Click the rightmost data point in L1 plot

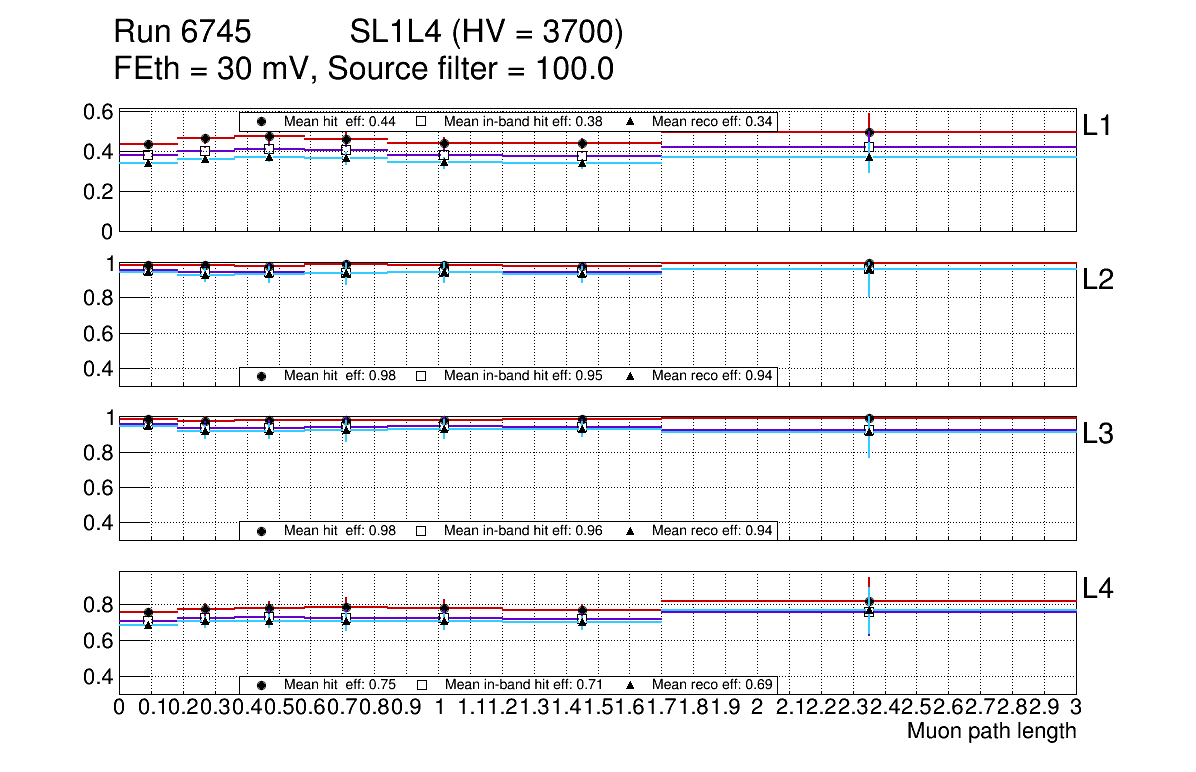(x=870, y=132)
